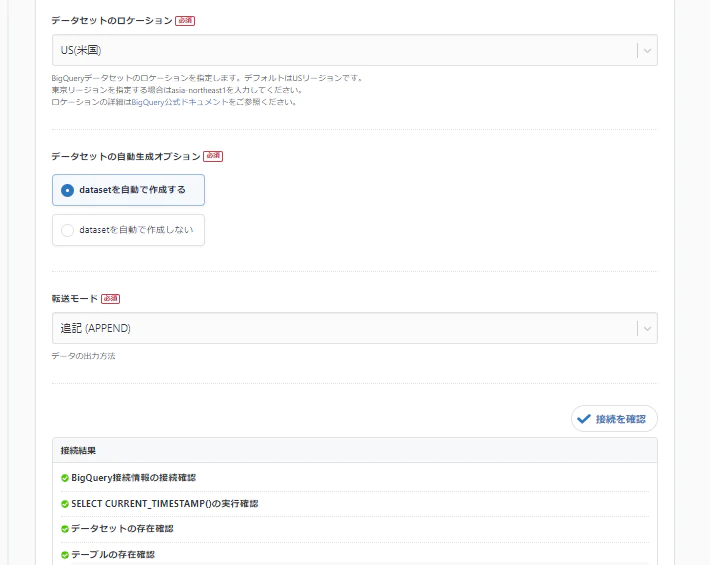Viewport: 710px width, 565px height.
Task: Expand the dataset location dropdown chevron arrow
Action: pyautogui.click(x=648, y=50)
